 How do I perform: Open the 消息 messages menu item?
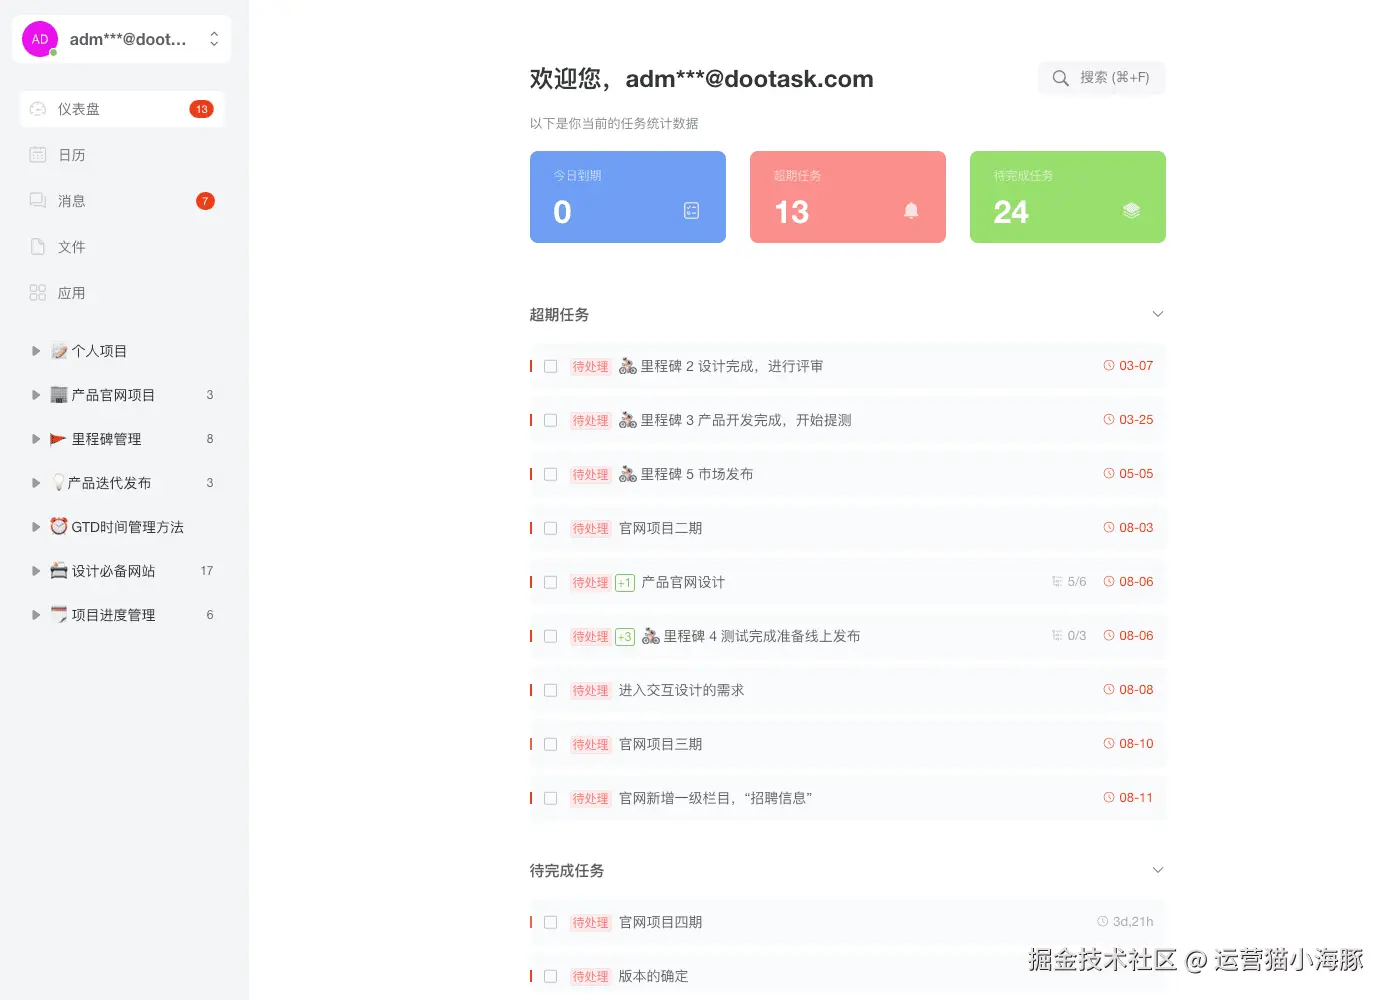(x=122, y=201)
